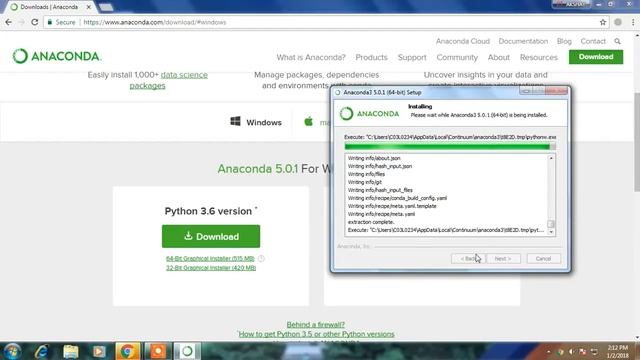This screenshot has height=360, width=640.
Task: Select log line 'extraction complete.'
Action: click(371, 222)
